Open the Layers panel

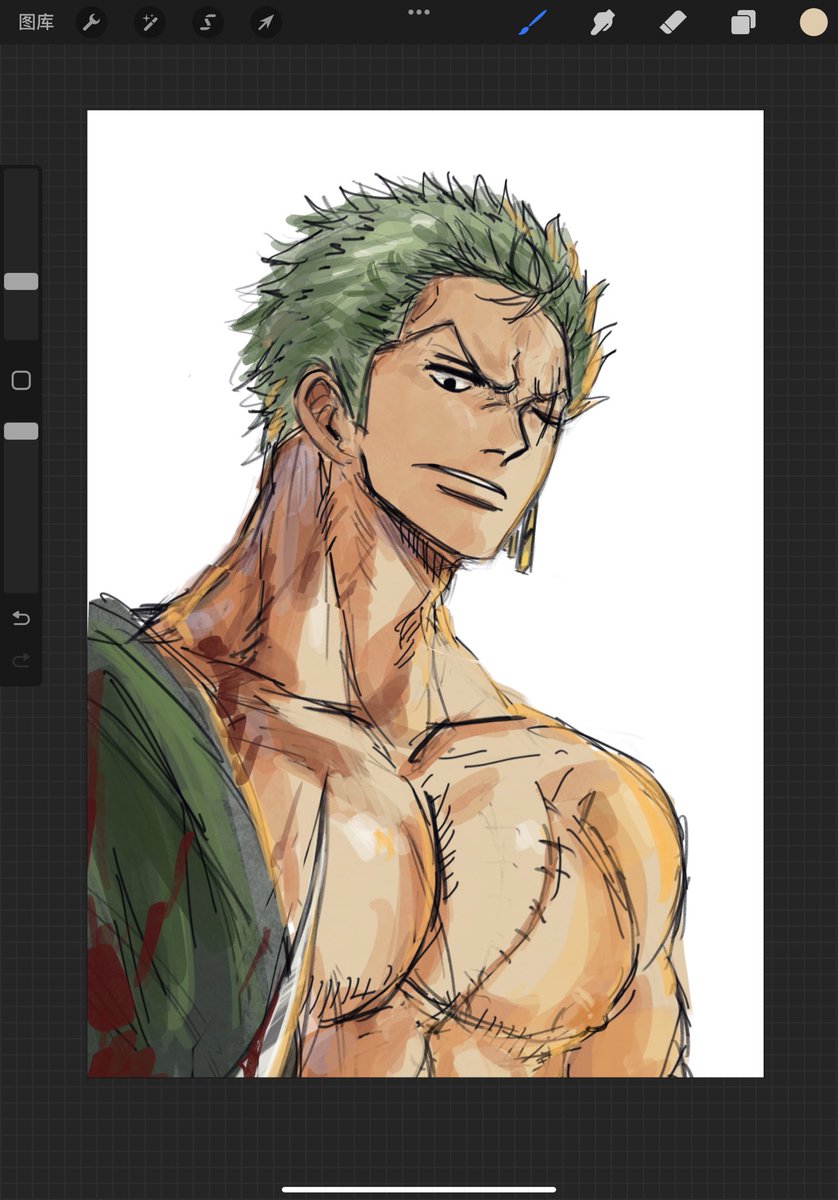[743, 22]
